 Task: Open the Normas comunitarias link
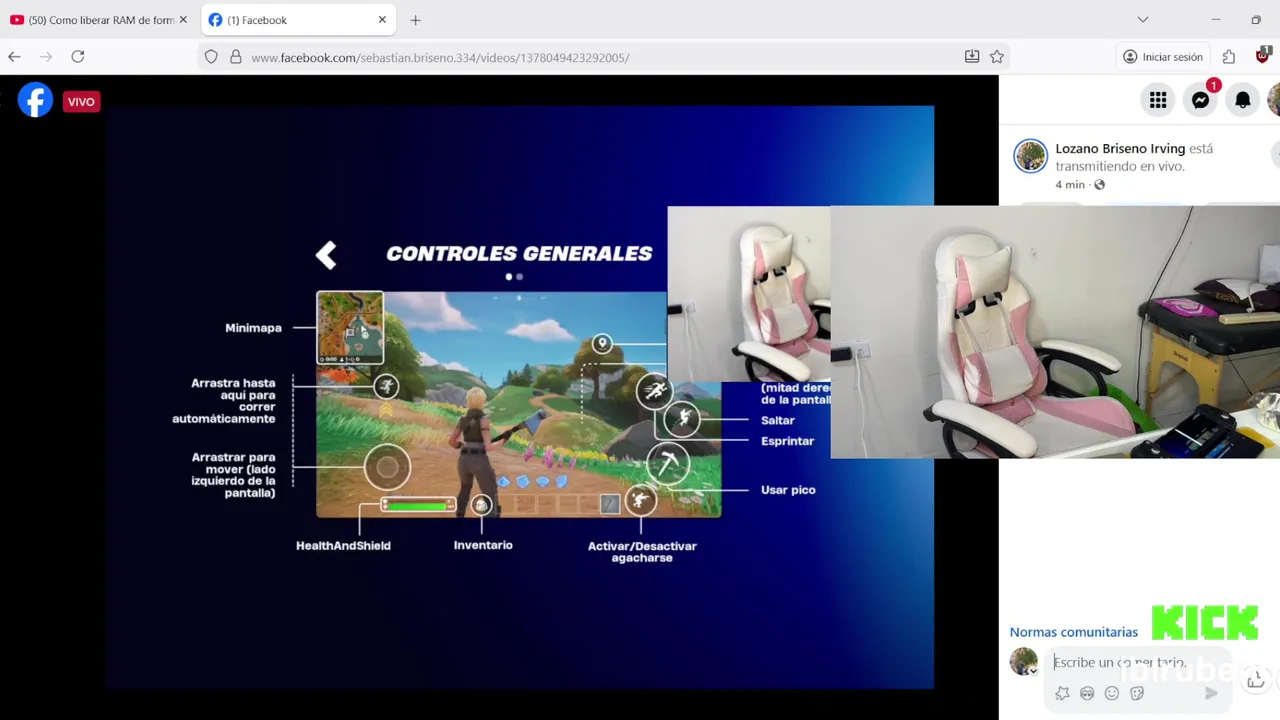tap(1073, 632)
